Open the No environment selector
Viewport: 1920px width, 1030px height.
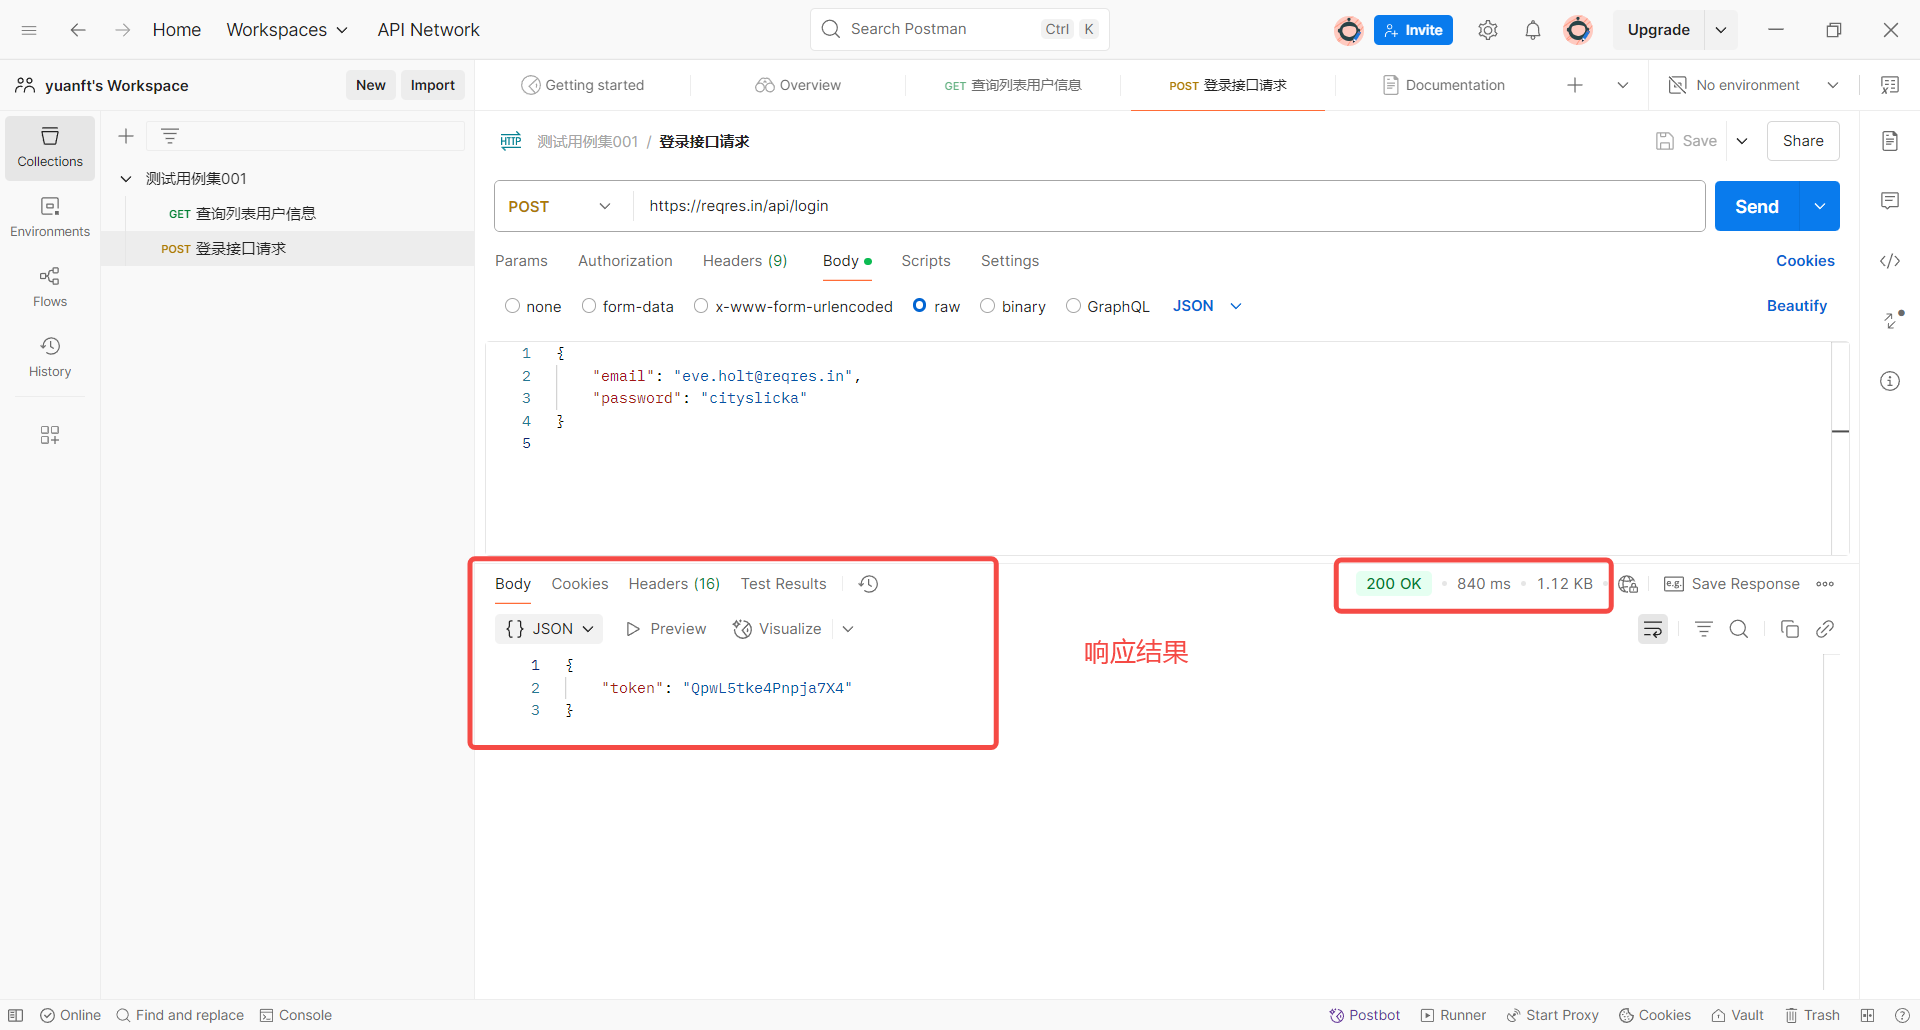[x=1753, y=85]
